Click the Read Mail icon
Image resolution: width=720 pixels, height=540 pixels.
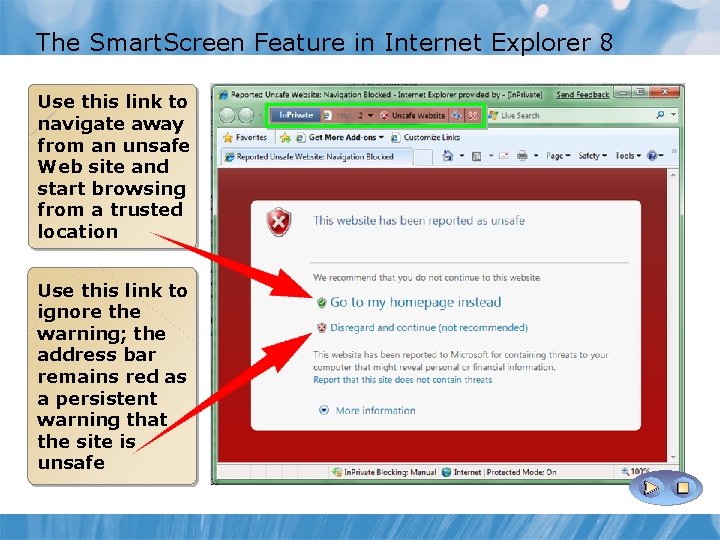(x=504, y=156)
